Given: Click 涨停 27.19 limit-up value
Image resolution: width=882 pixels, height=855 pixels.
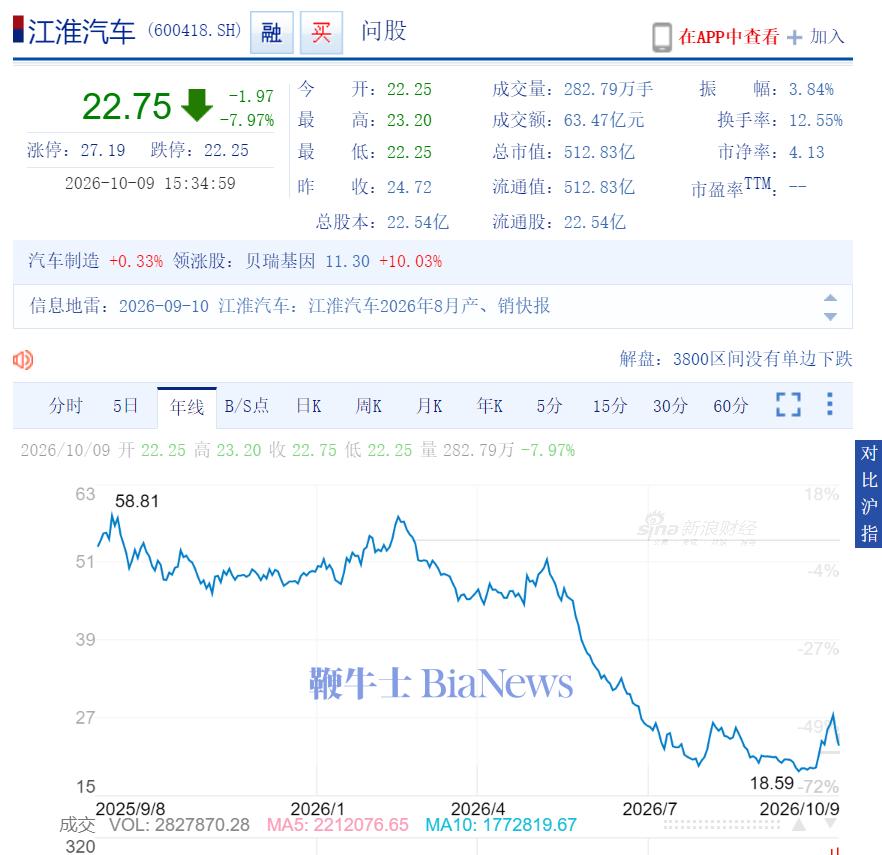Looking at the screenshot, I should [x=103, y=150].
